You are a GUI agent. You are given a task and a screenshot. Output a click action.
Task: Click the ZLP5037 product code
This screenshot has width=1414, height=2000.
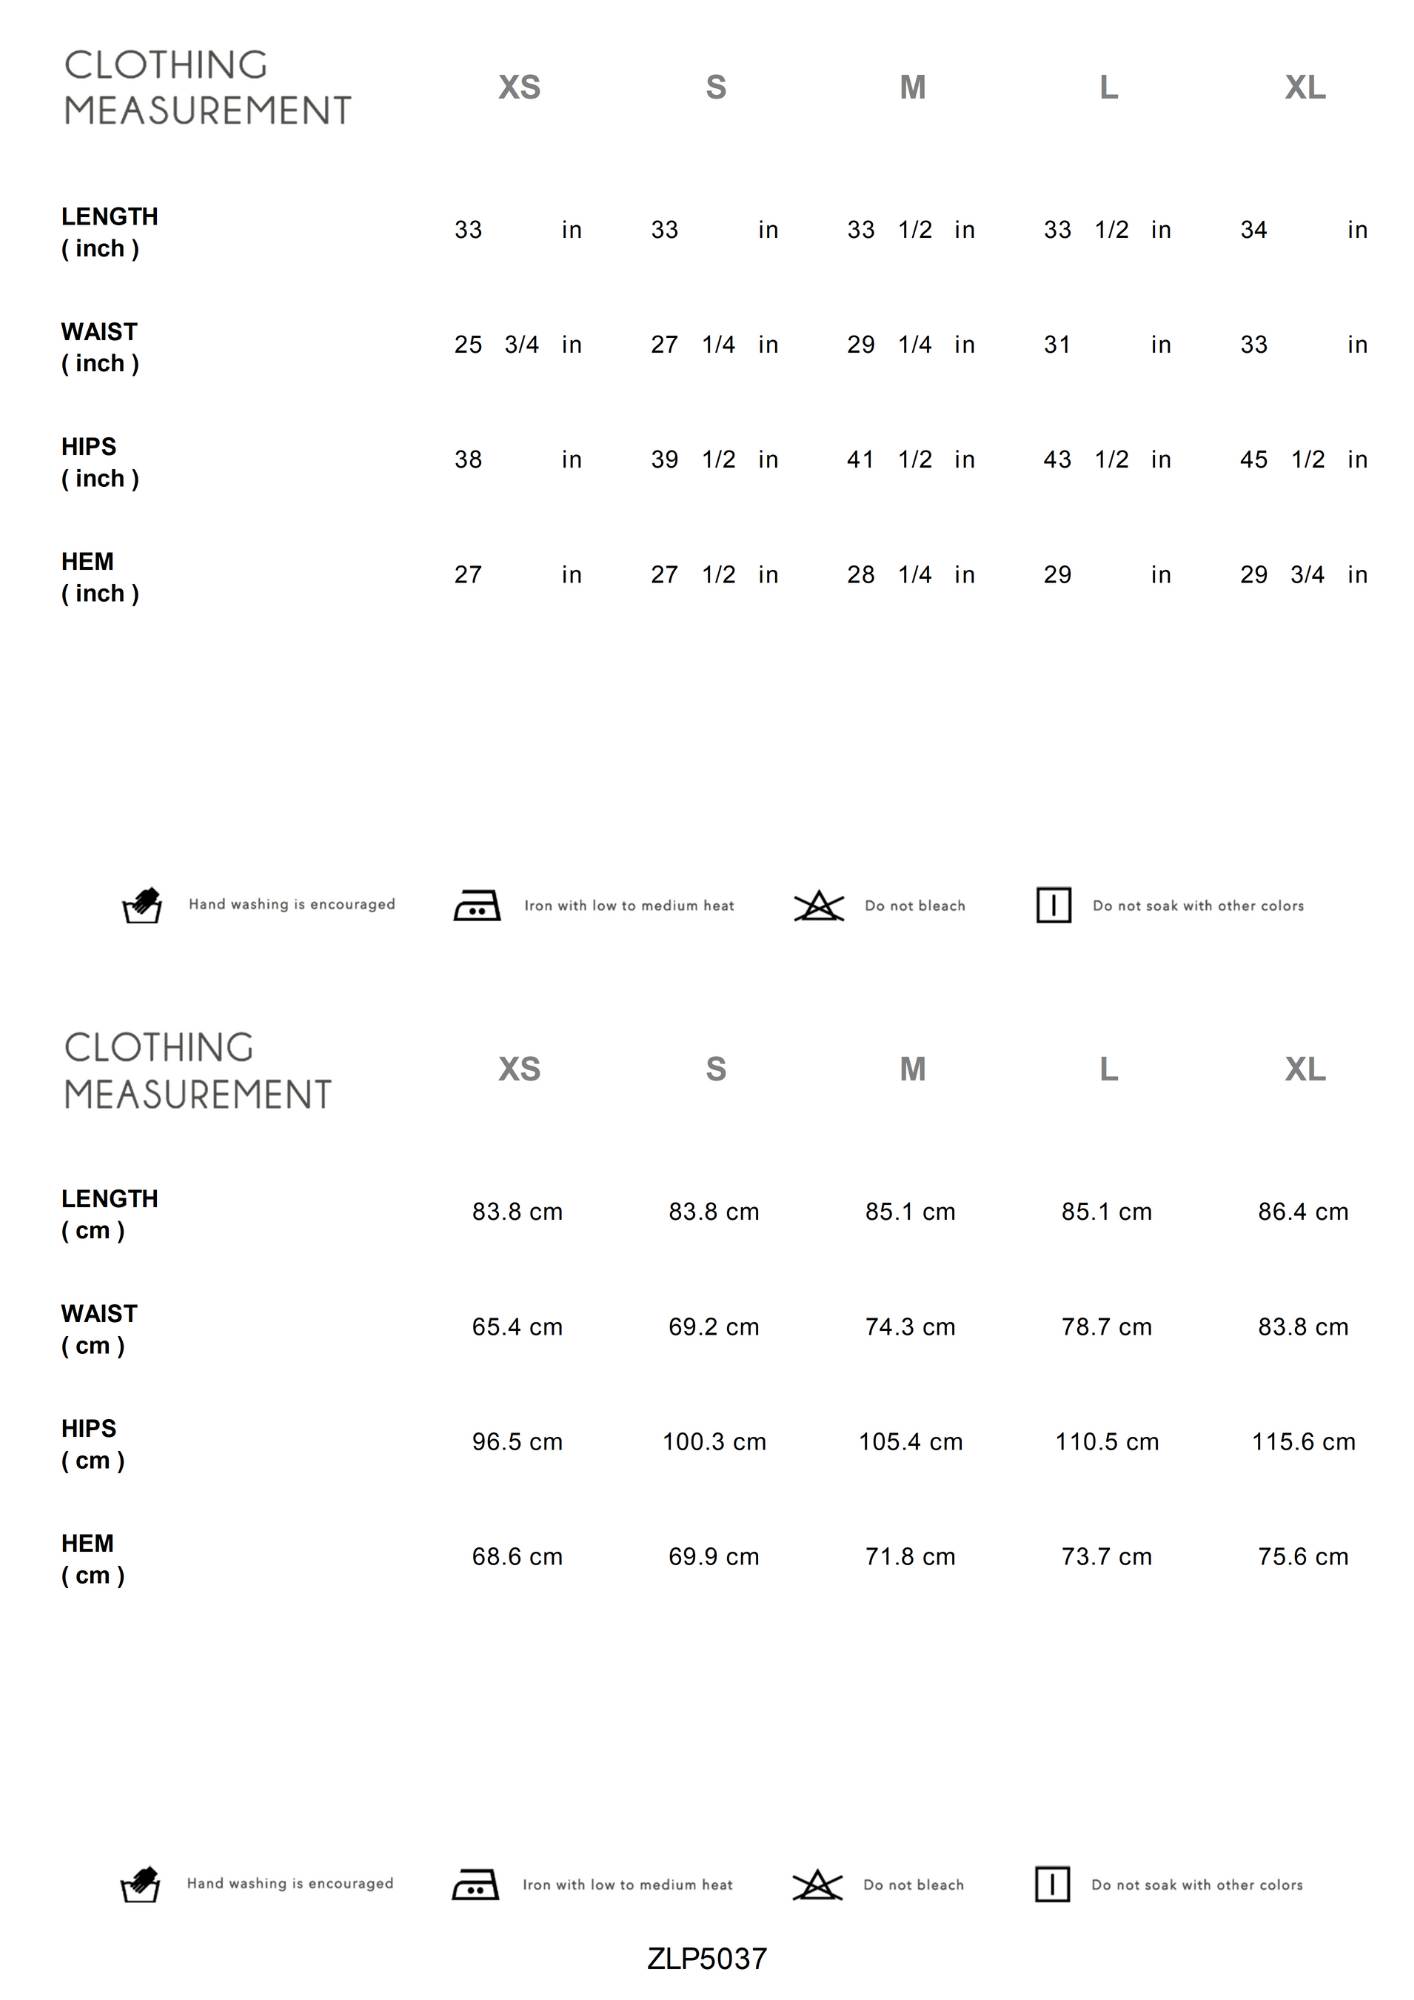coord(707,1959)
